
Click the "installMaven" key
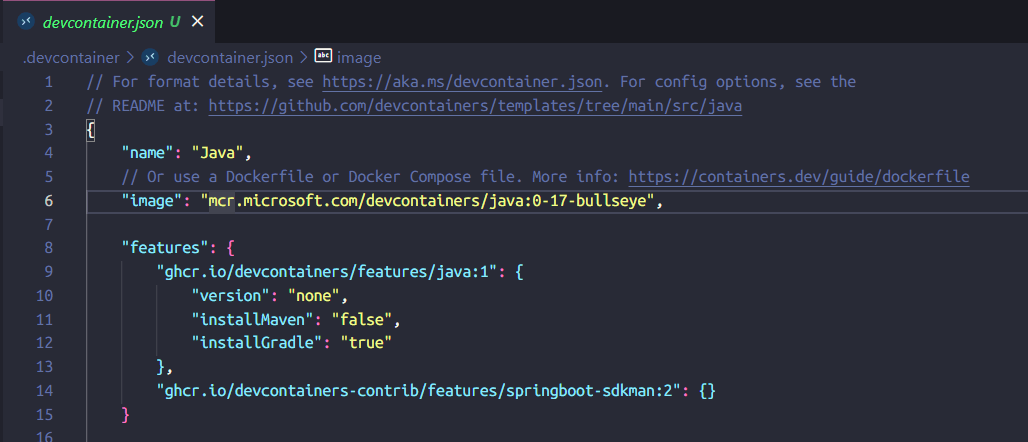pyautogui.click(x=252, y=319)
